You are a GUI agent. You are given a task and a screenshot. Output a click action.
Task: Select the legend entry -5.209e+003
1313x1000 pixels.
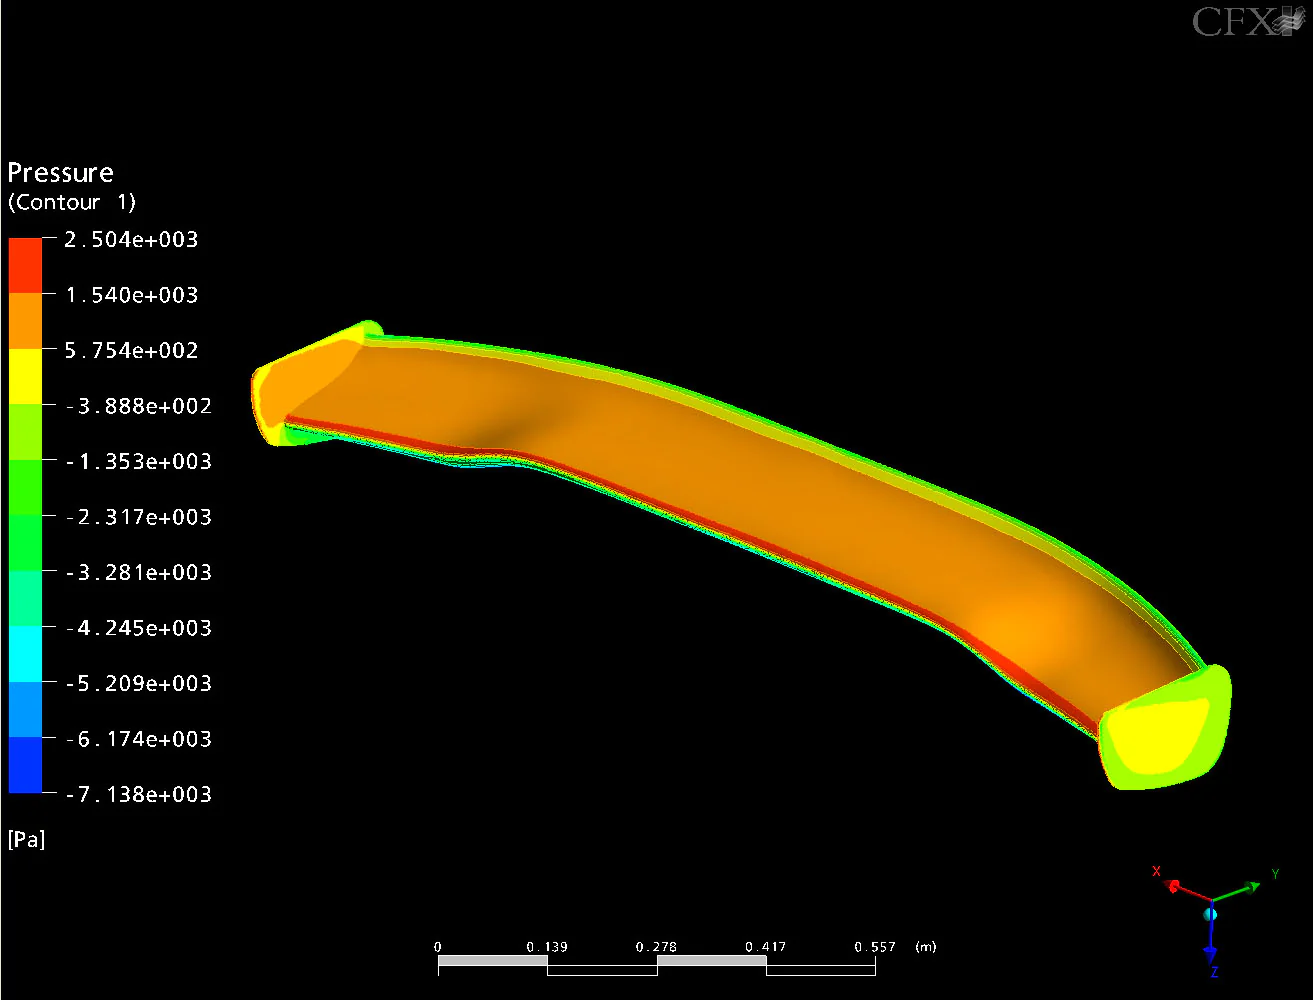pyautogui.click(x=136, y=683)
